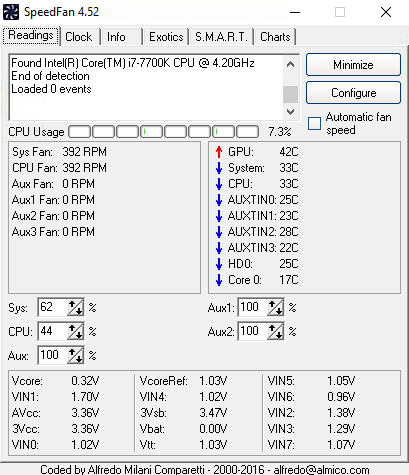
Task: Click the Sys Fan 392 RPM reading
Action: click(59, 152)
